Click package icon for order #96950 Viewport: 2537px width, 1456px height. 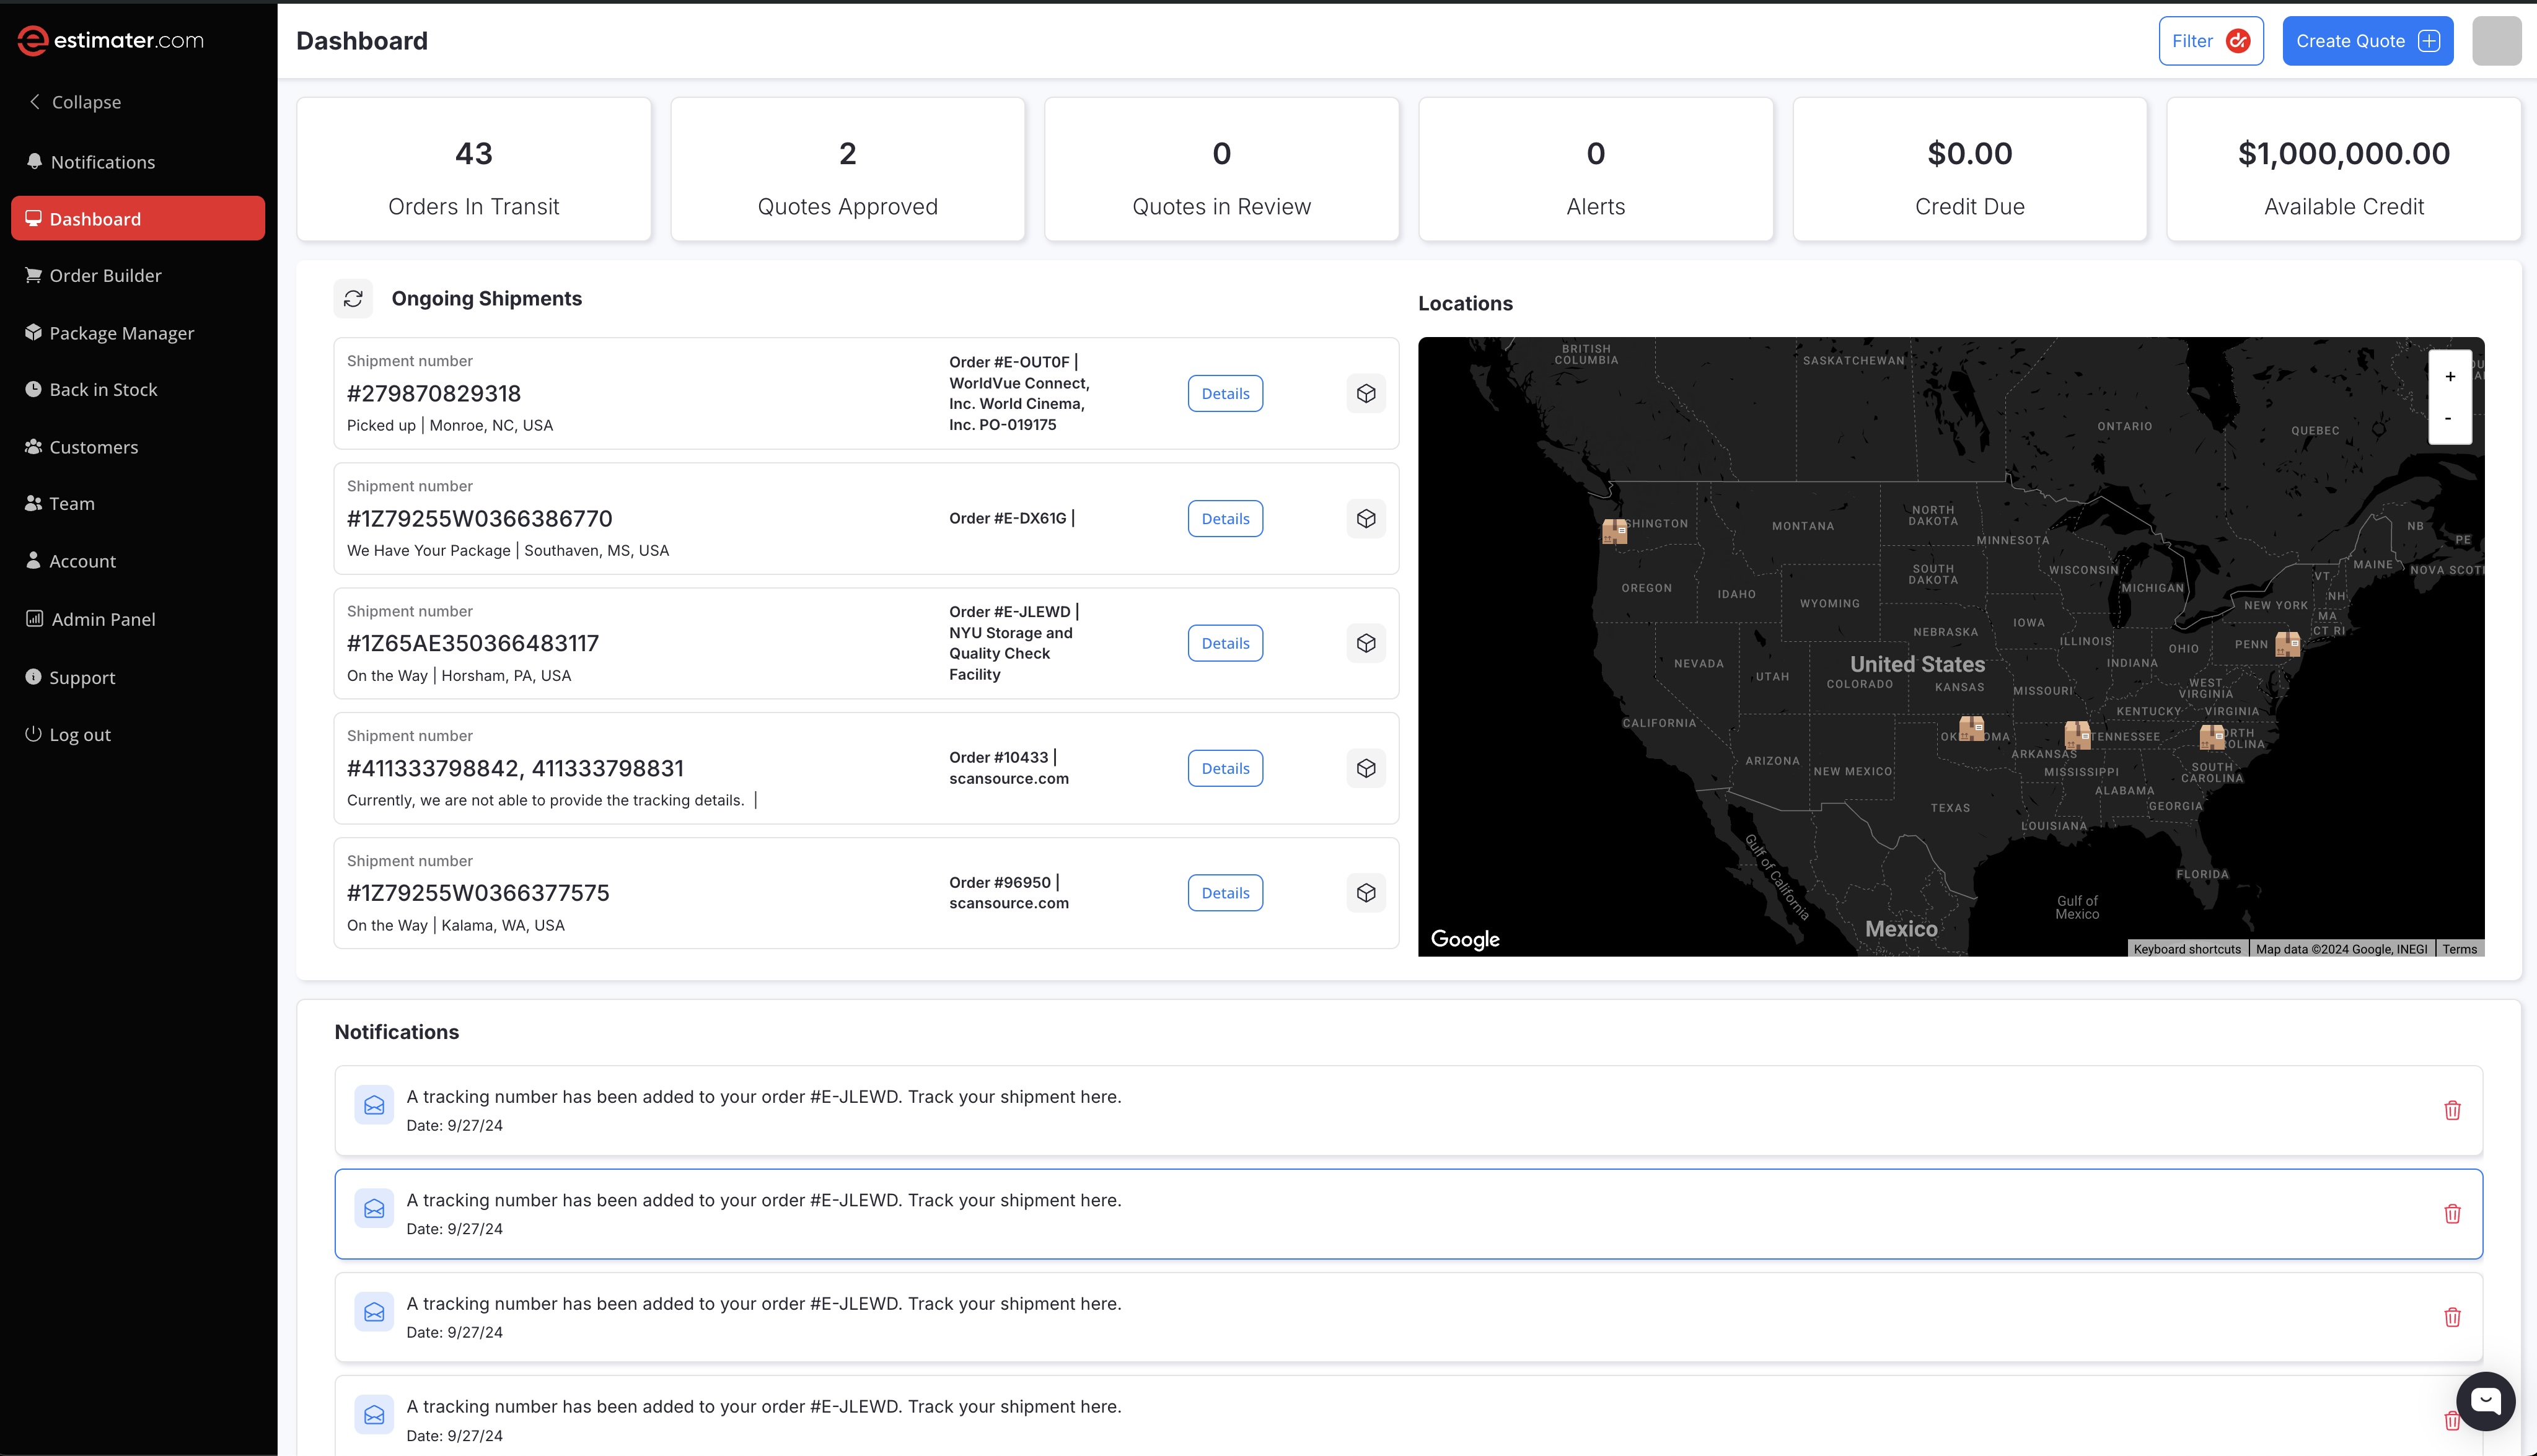pyautogui.click(x=1366, y=893)
